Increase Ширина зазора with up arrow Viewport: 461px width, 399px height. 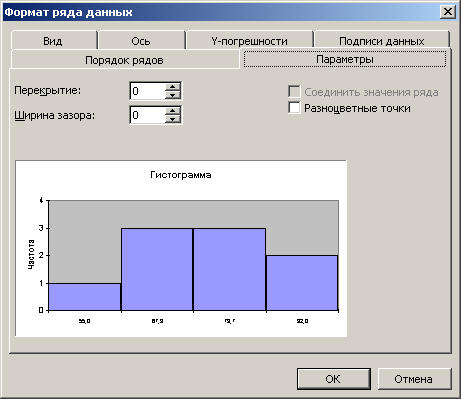173,111
